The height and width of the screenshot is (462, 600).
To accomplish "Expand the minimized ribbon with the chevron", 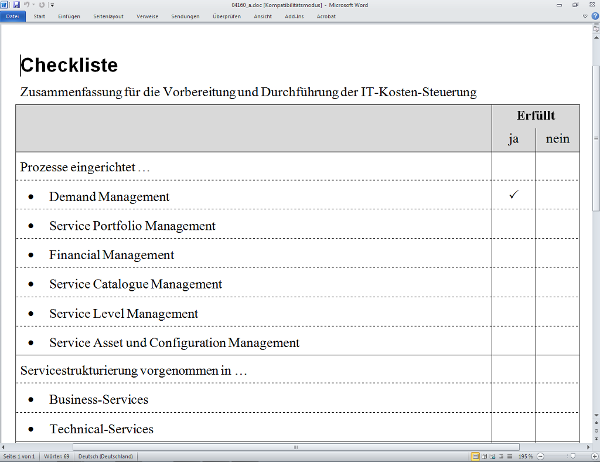I will click(583, 17).
